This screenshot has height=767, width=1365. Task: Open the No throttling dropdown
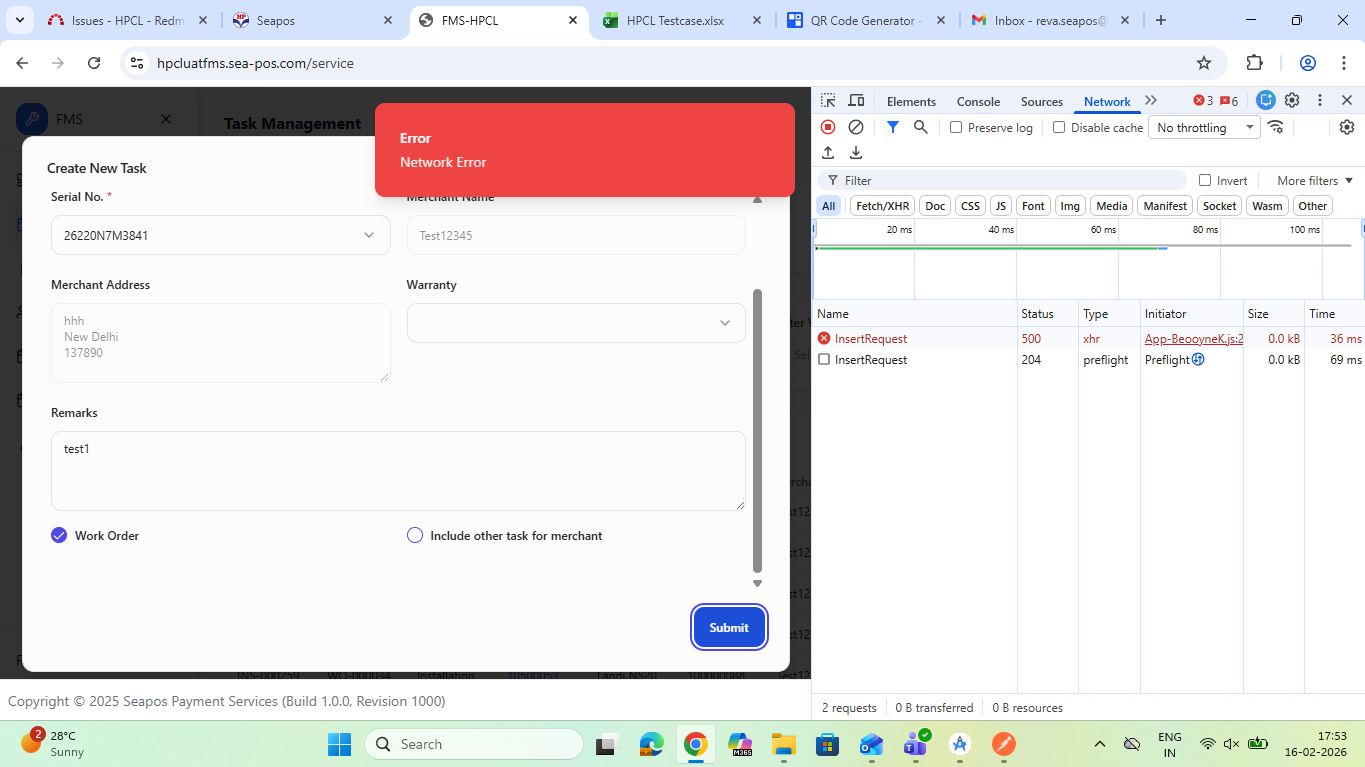click(1204, 128)
